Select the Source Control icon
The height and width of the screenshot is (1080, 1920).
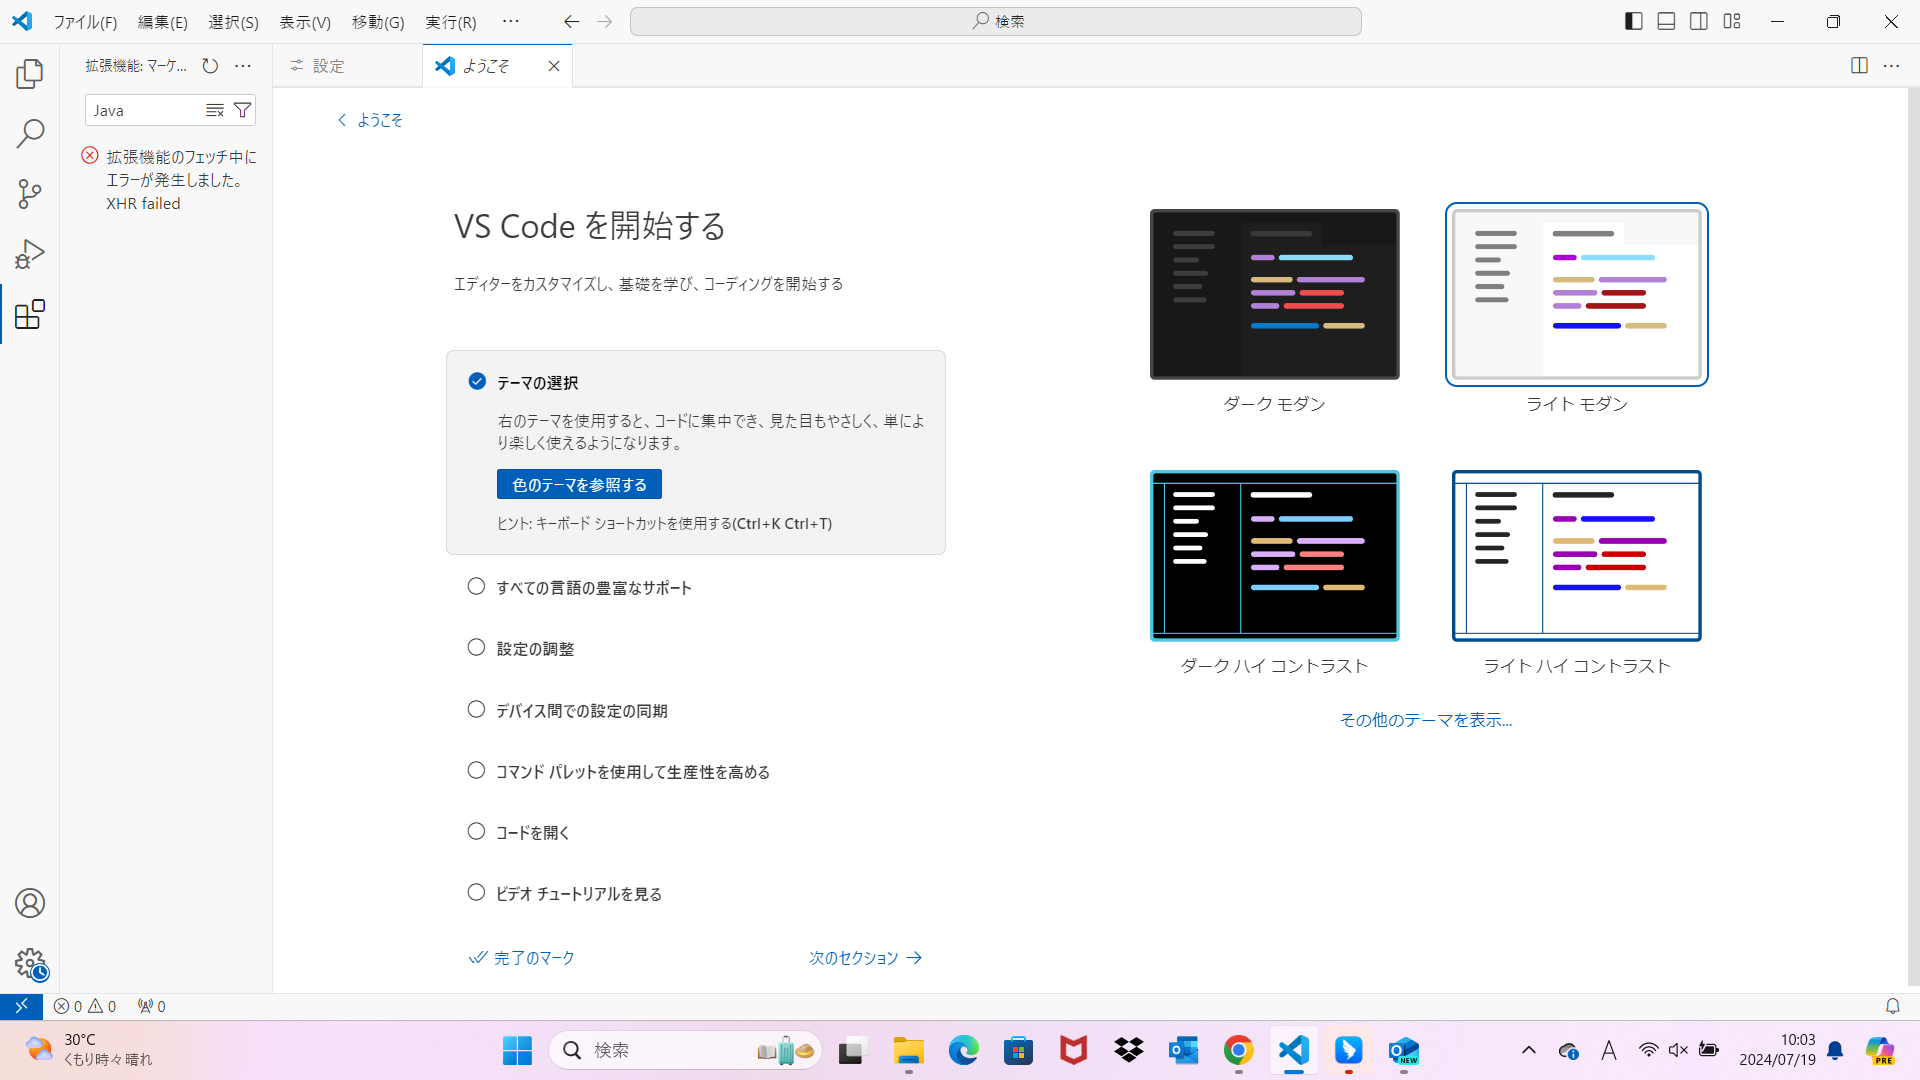[29, 193]
